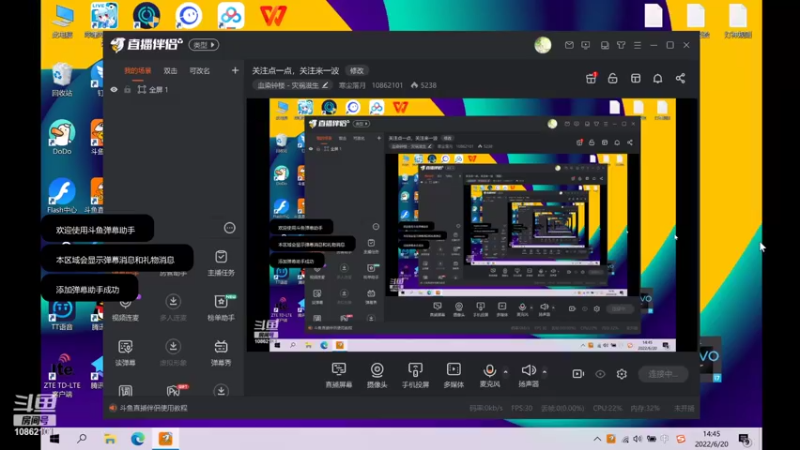
Task: Open the skin shirt icon
Action: point(621,45)
